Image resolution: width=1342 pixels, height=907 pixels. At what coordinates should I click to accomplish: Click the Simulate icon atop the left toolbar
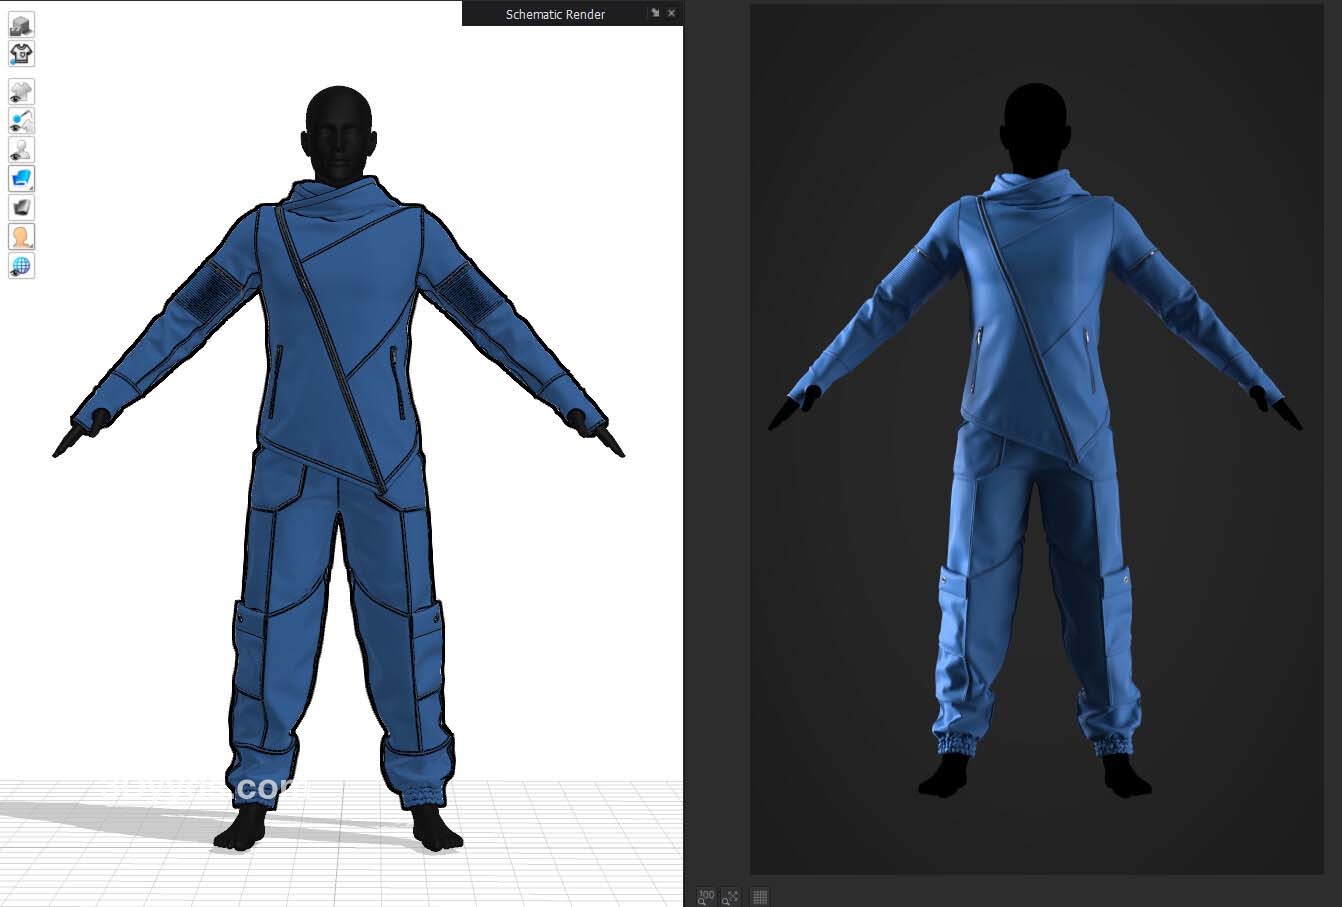[x=21, y=25]
